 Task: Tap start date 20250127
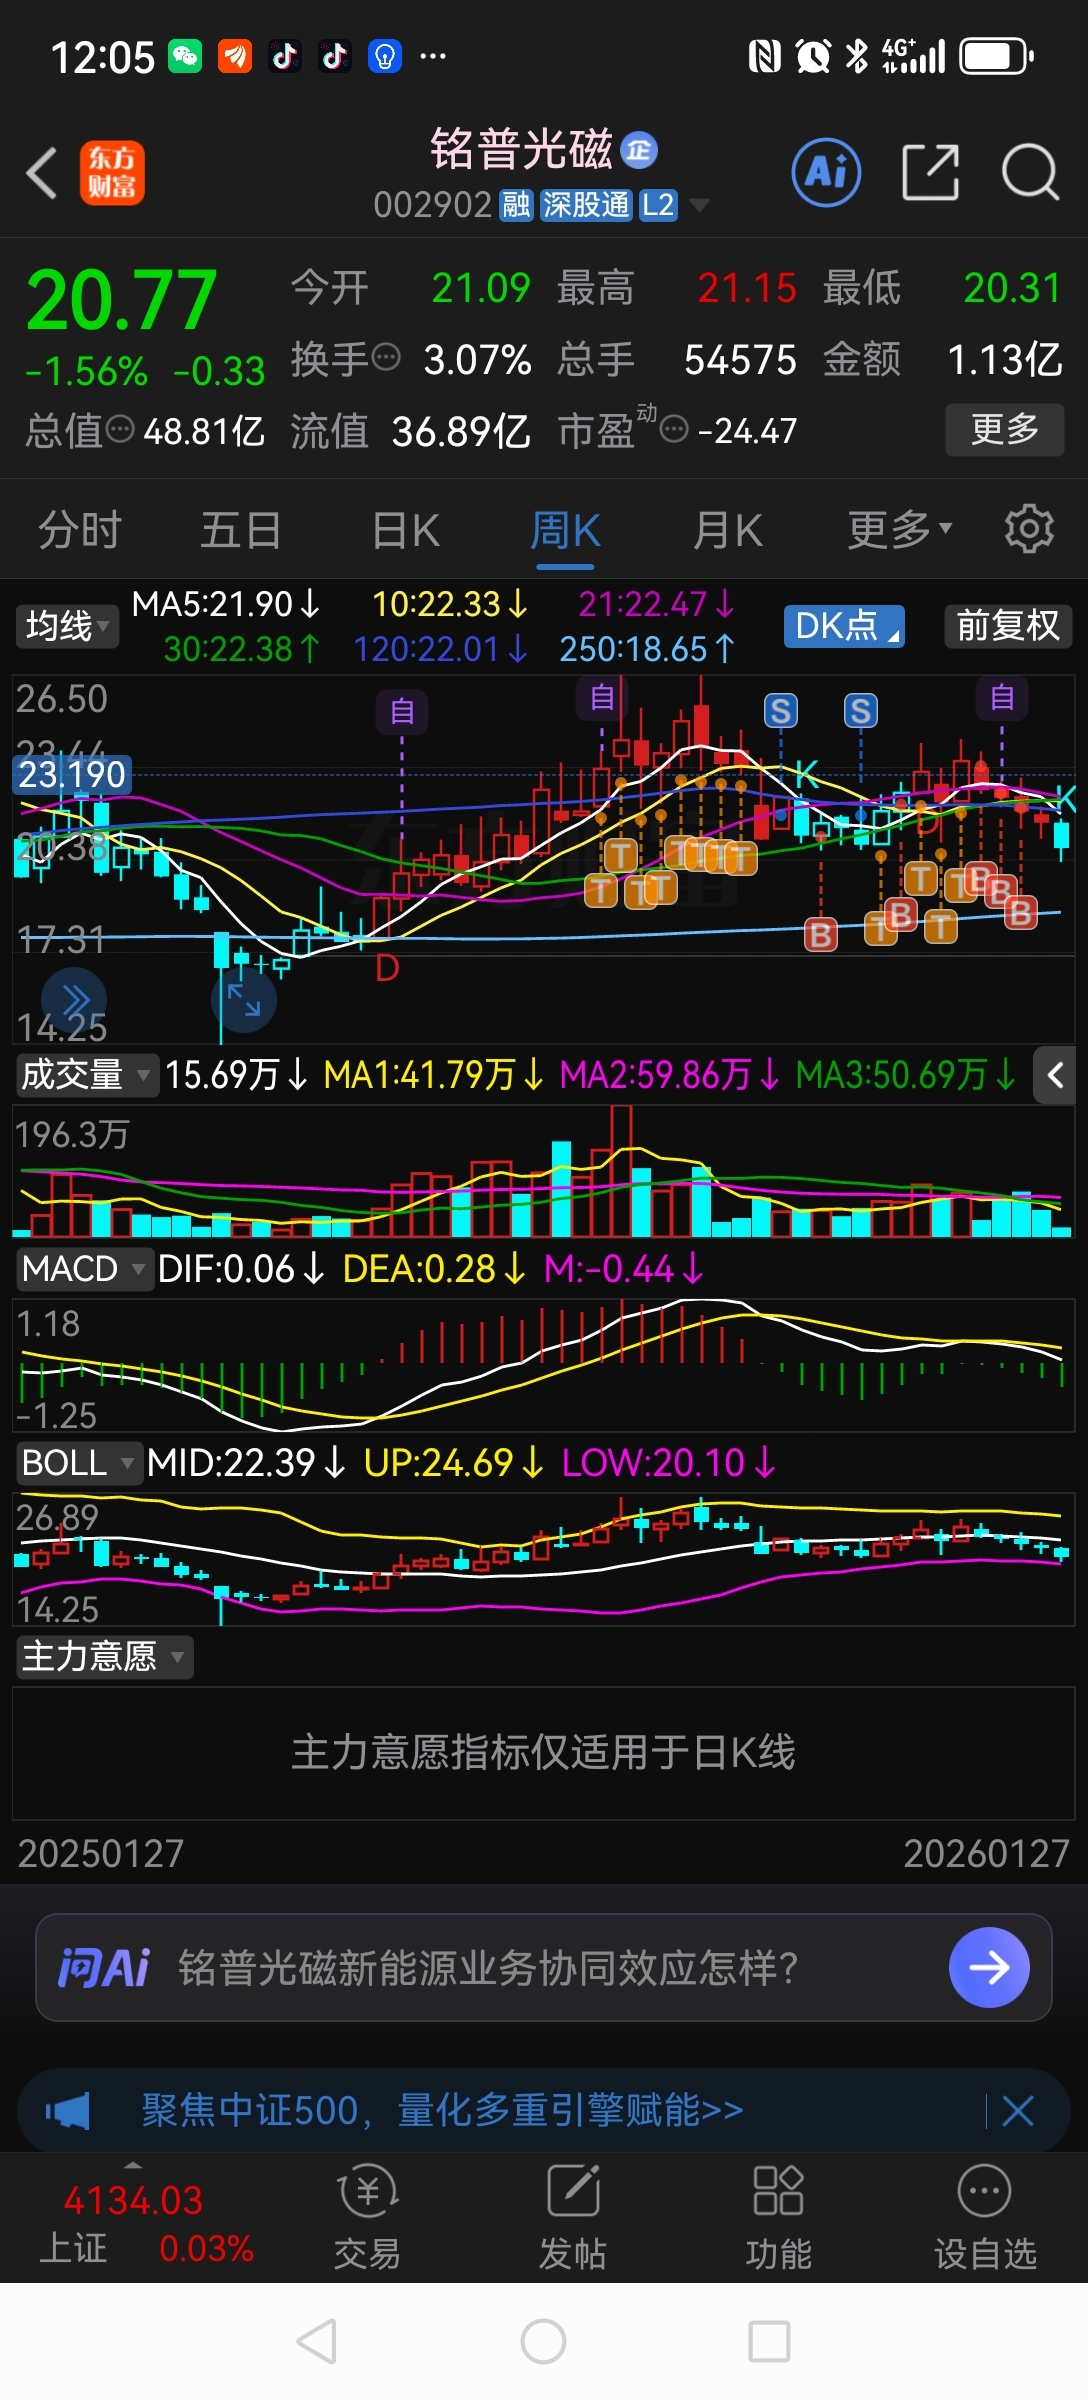tap(101, 1853)
